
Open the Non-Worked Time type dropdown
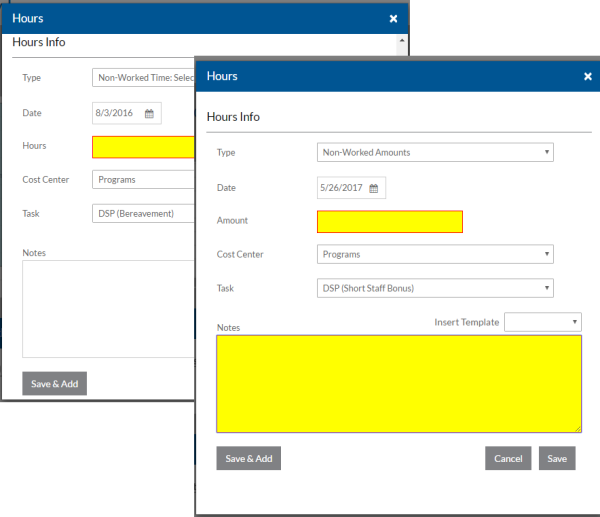(x=143, y=77)
